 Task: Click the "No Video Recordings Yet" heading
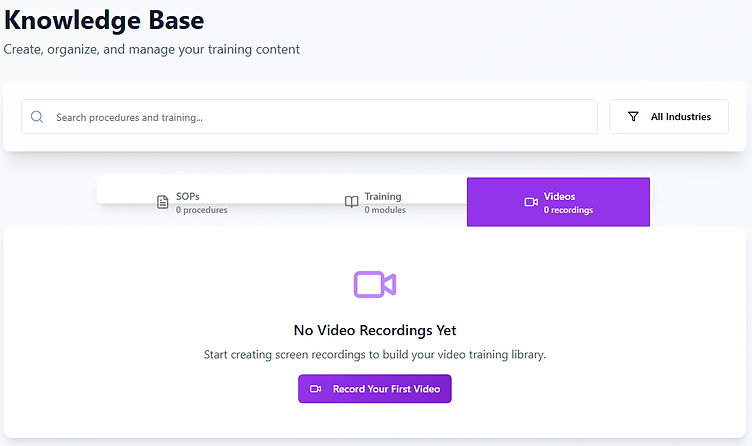(x=375, y=330)
